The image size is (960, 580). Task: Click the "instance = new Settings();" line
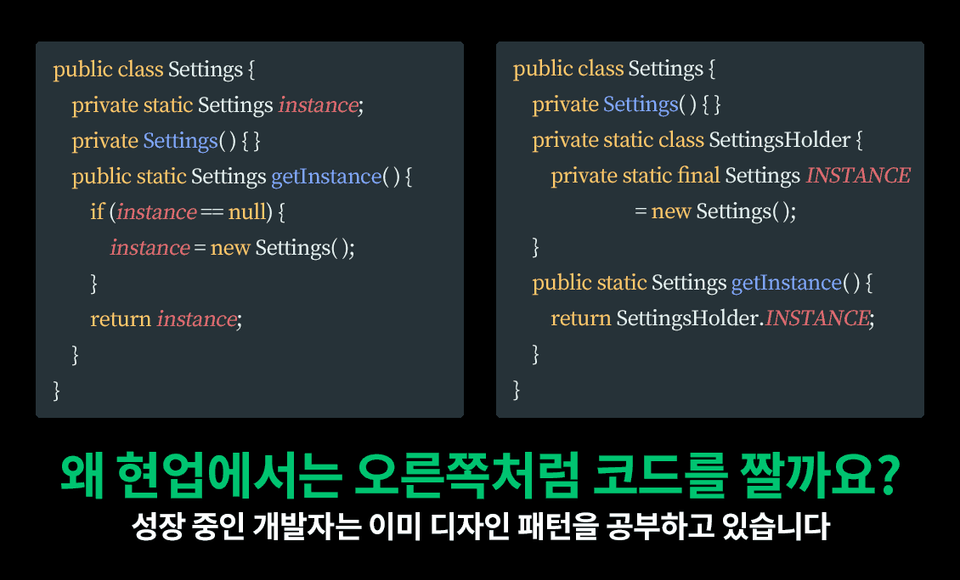click(x=232, y=247)
